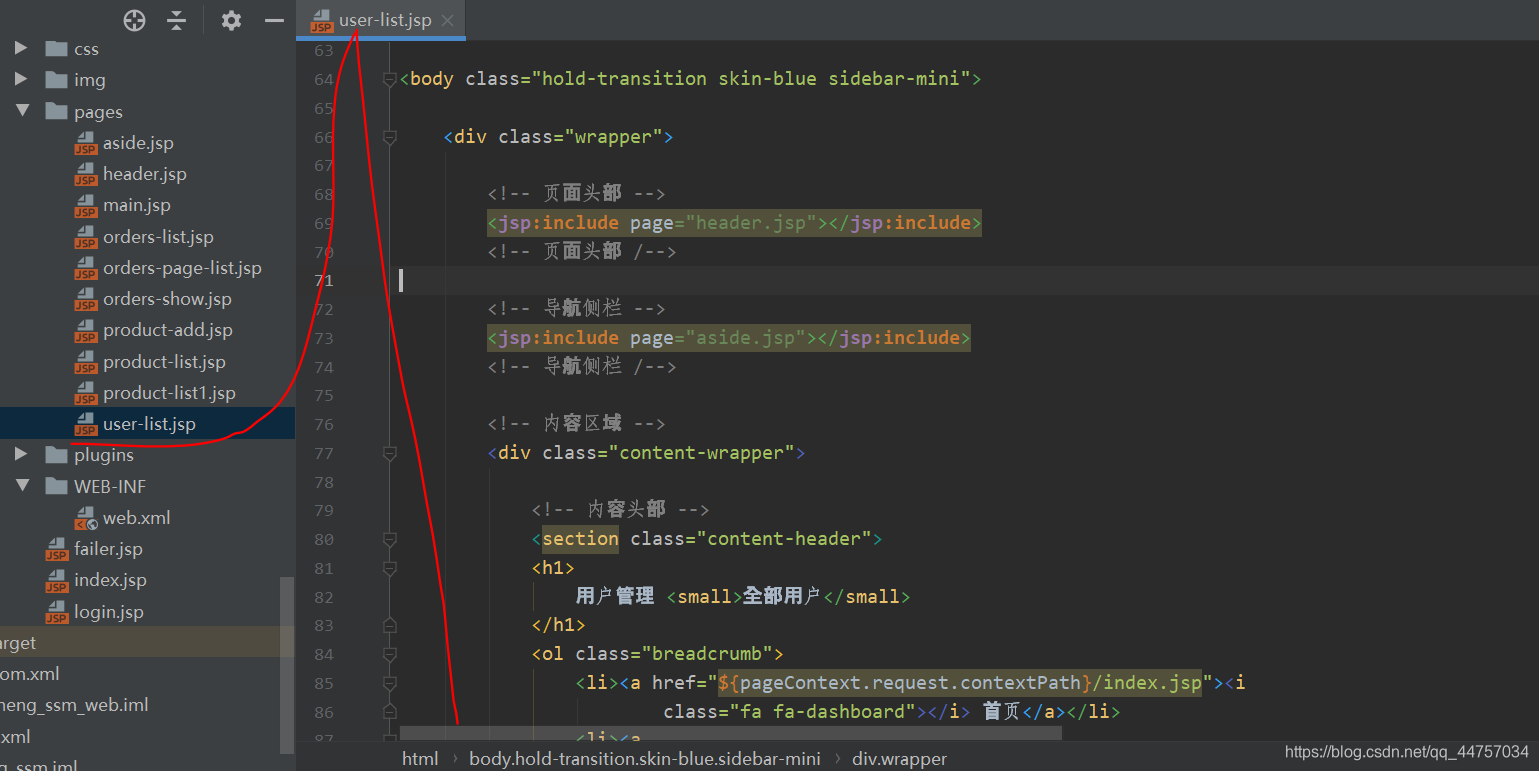
Task: Click the JSP icon on user-list.jsp tab
Action: pyautogui.click(x=321, y=21)
